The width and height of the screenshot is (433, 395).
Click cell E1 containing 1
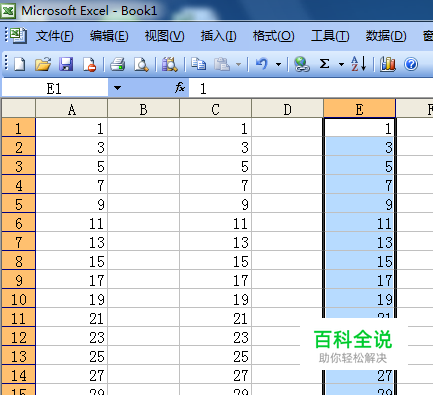click(359, 128)
